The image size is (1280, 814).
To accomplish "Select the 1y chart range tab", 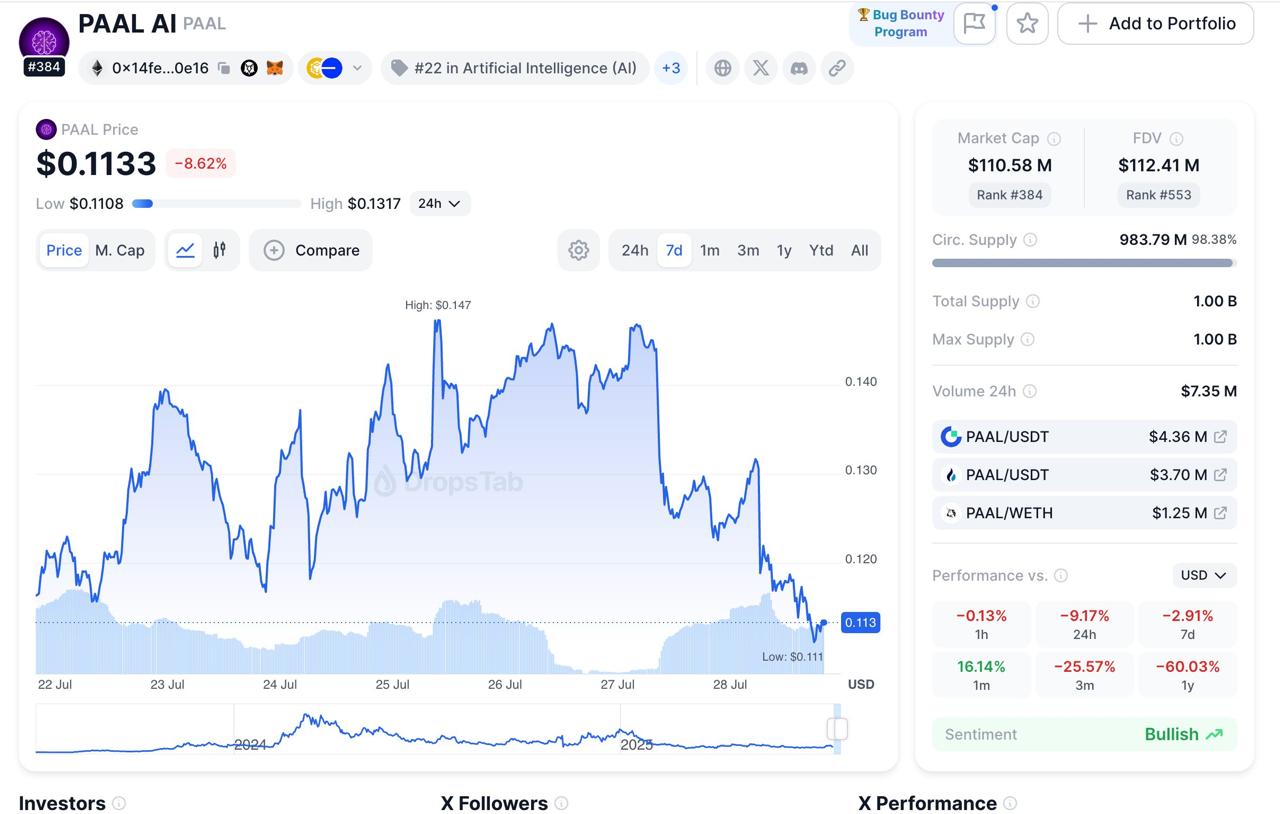I will (784, 250).
